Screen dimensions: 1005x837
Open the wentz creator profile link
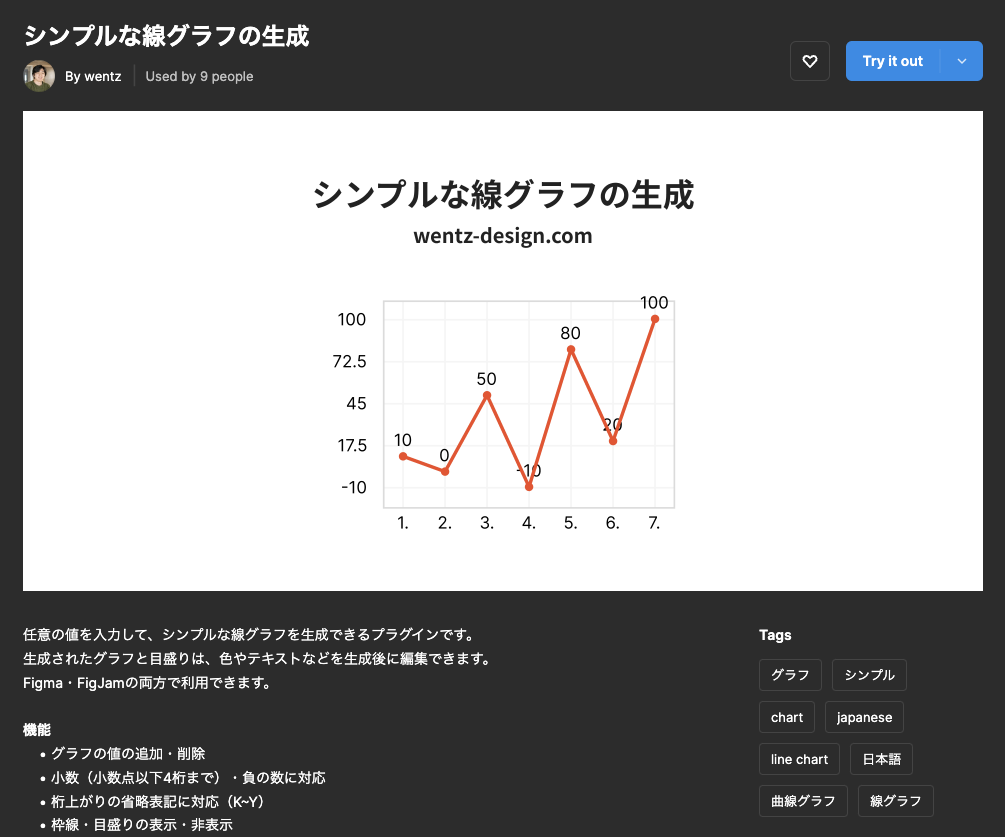(94, 76)
